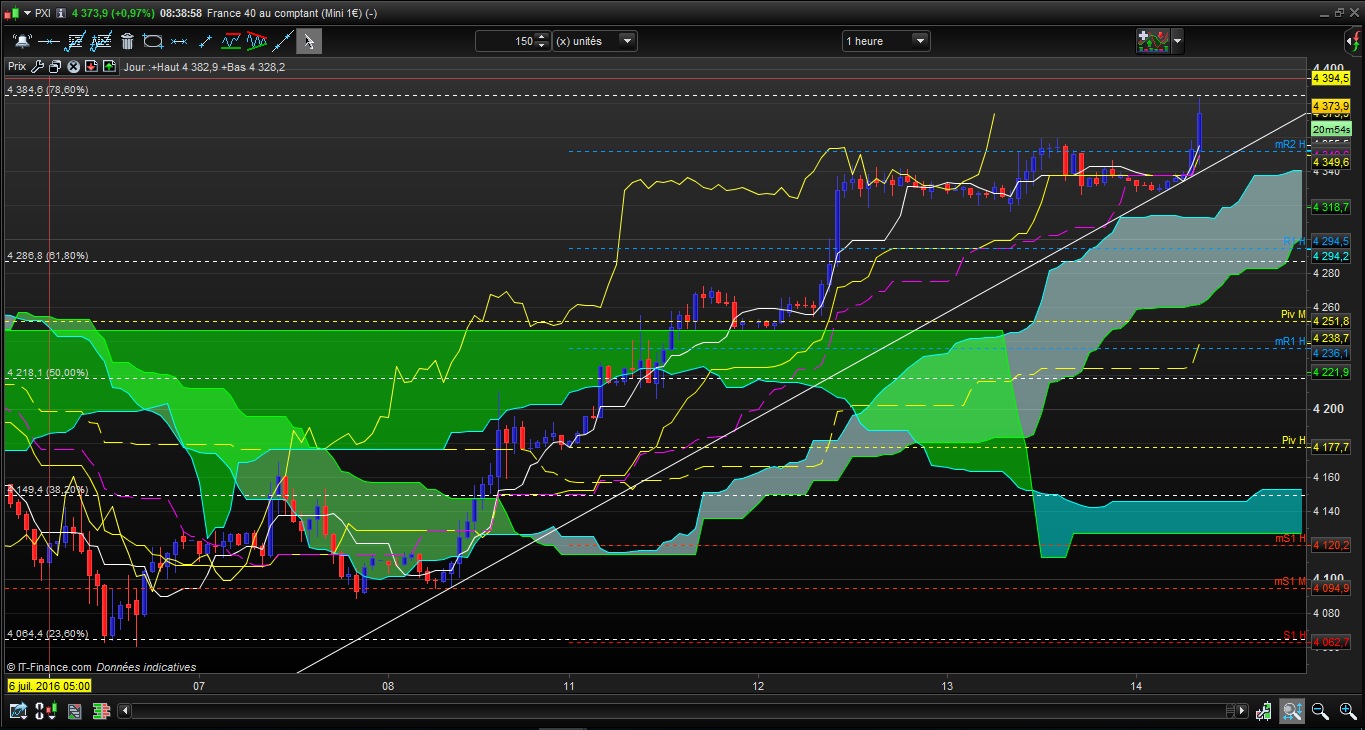This screenshot has height=730, width=1365.
Task: Click the 4 218,1 (50,00%) Fibonacci label
Action: tap(47, 373)
